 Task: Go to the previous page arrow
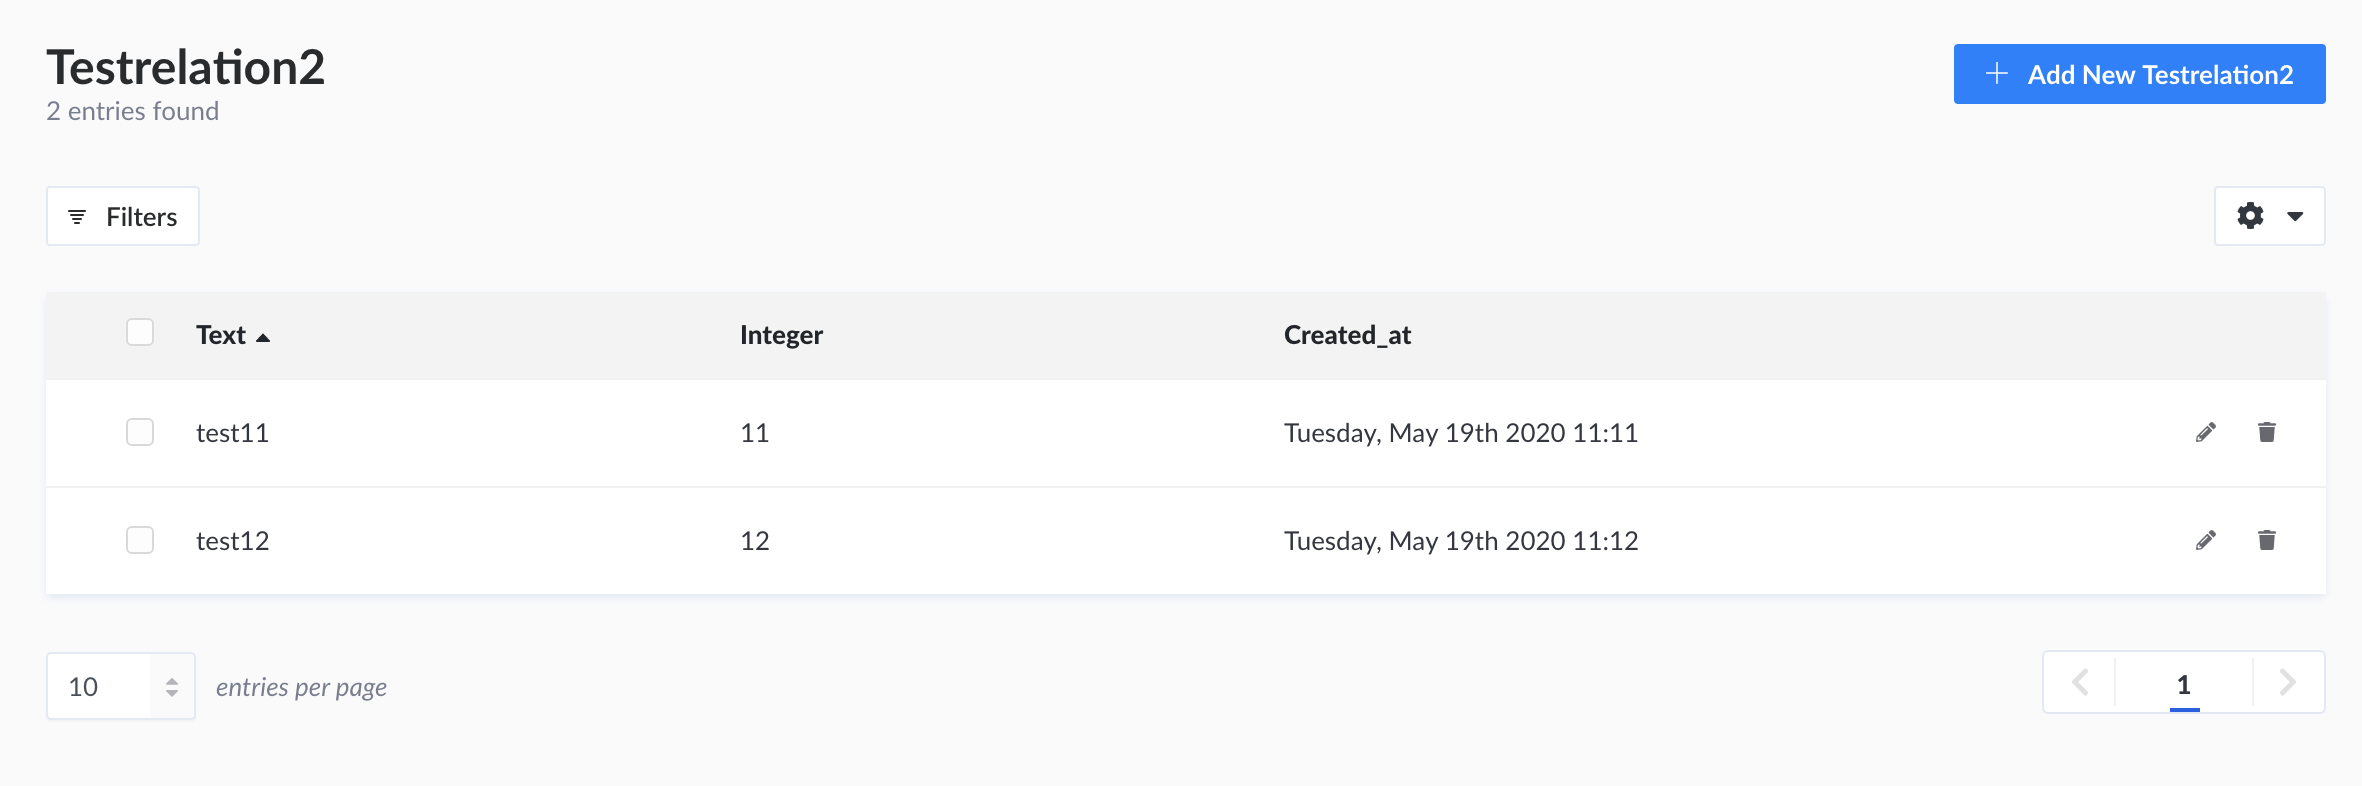[2080, 683]
